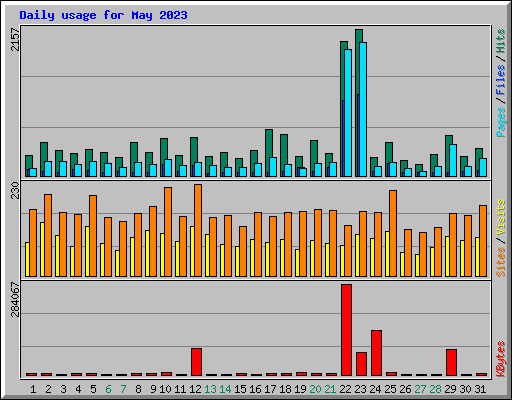Click the day 22 red KBytes bar

coord(346,330)
